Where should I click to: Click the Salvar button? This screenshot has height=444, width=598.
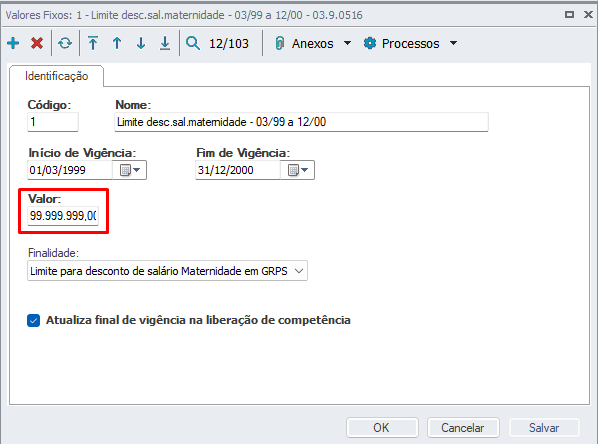(544, 428)
